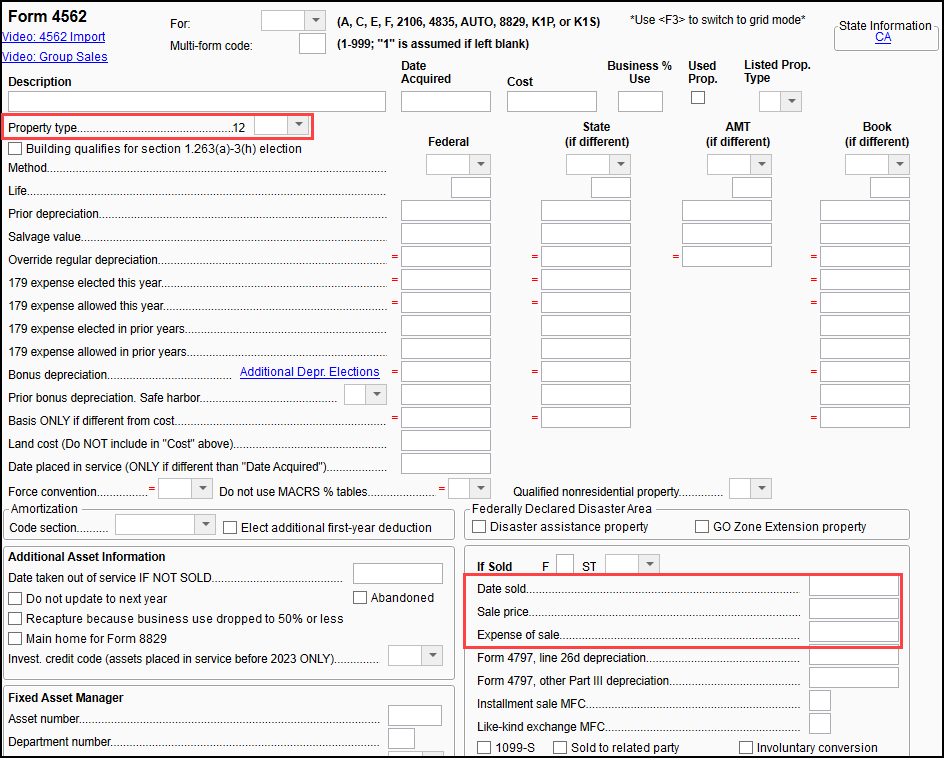The image size is (944, 758).
Task: Click the AMT Prior depreciation field
Action: tap(727, 211)
